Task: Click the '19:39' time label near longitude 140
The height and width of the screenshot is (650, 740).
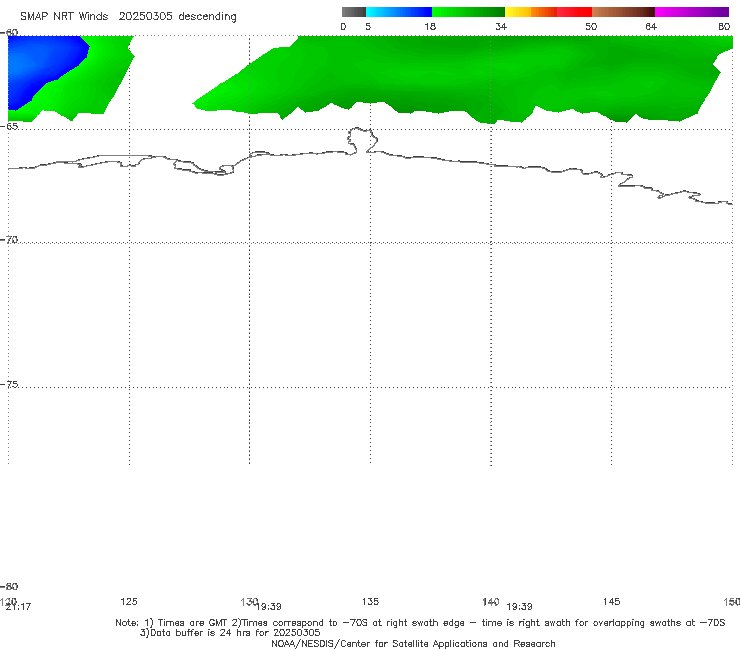Action: [519, 607]
